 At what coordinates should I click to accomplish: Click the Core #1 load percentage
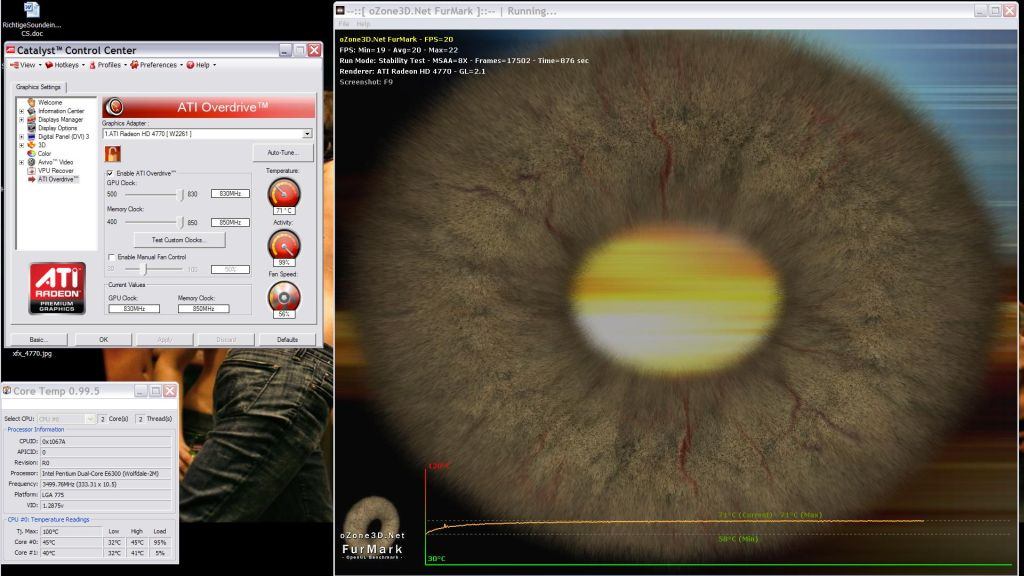160,553
